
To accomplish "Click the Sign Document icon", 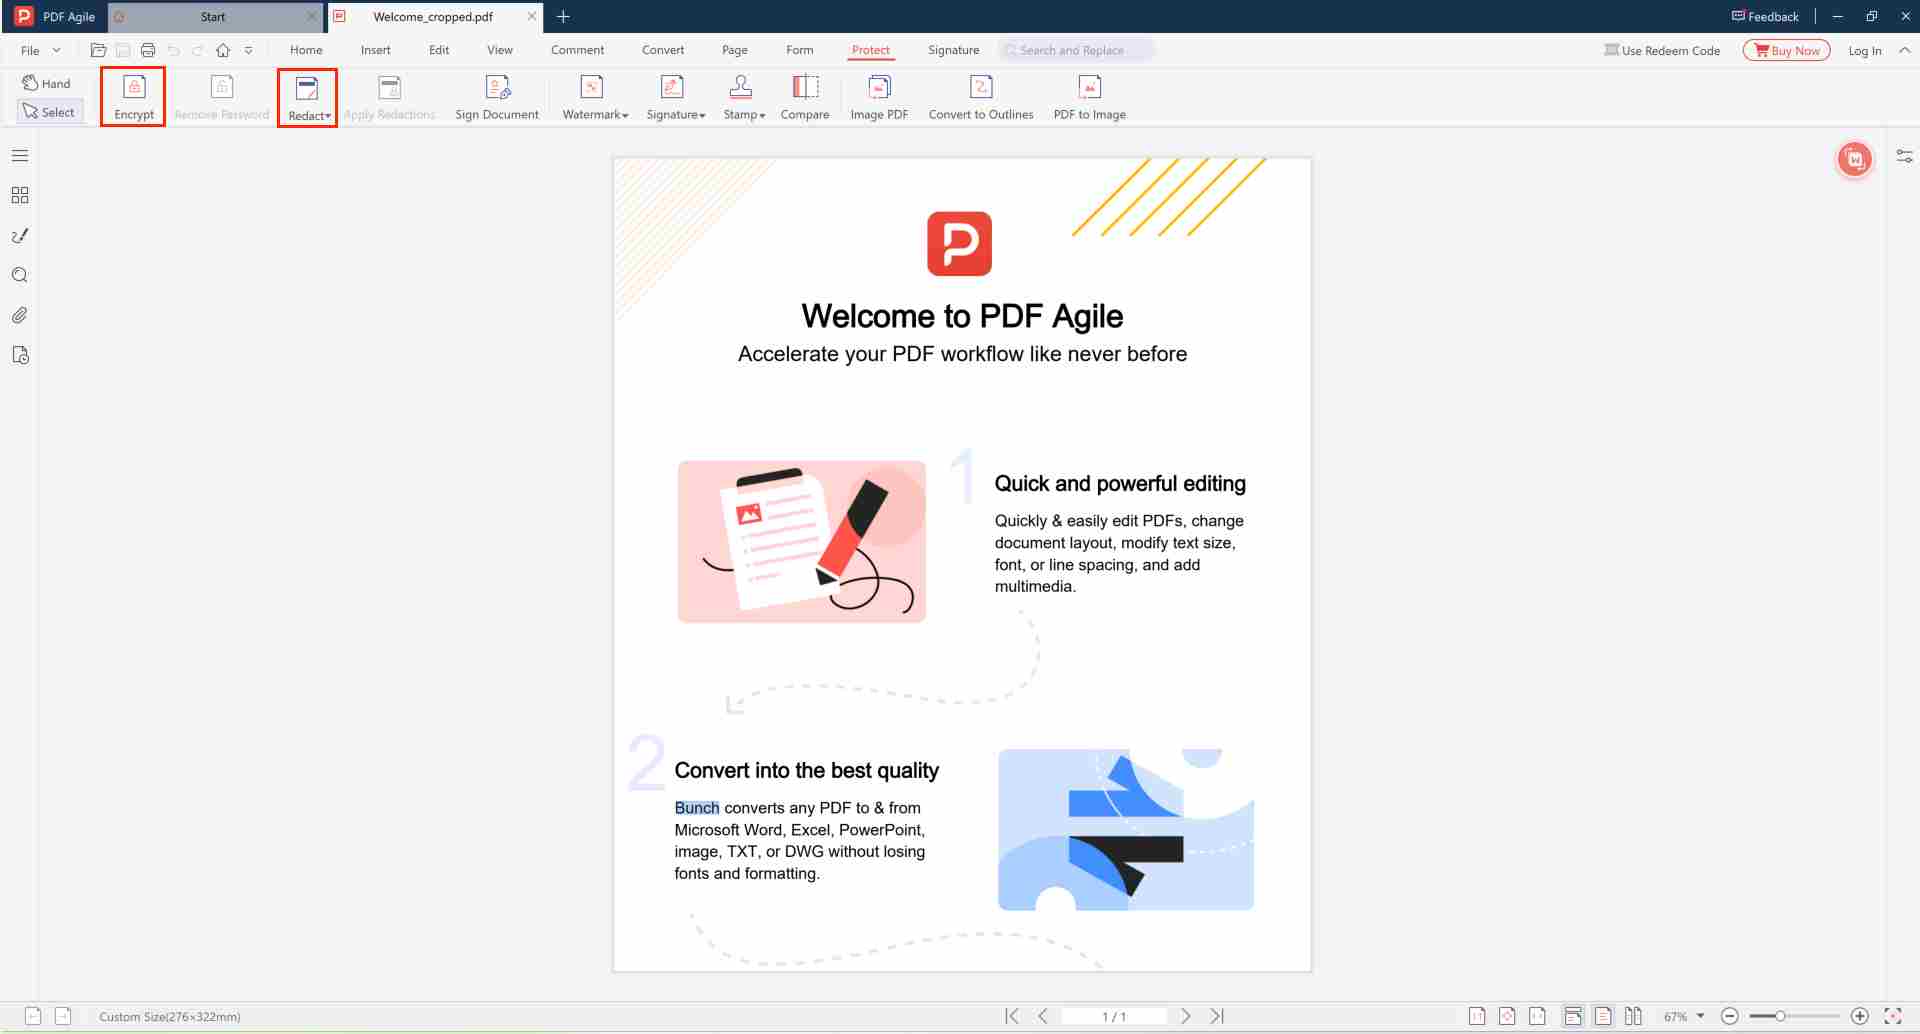I will (497, 87).
